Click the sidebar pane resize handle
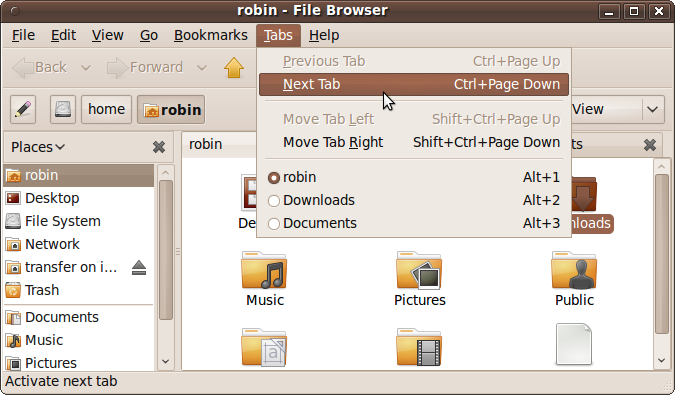This screenshot has height=395, width=675. click(177, 252)
